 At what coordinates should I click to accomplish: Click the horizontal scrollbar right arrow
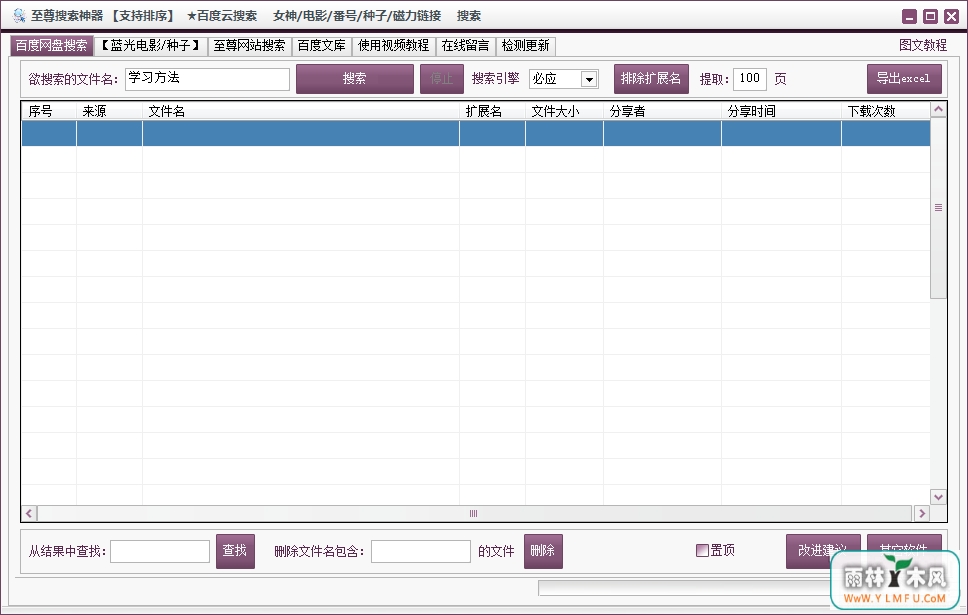click(922, 513)
